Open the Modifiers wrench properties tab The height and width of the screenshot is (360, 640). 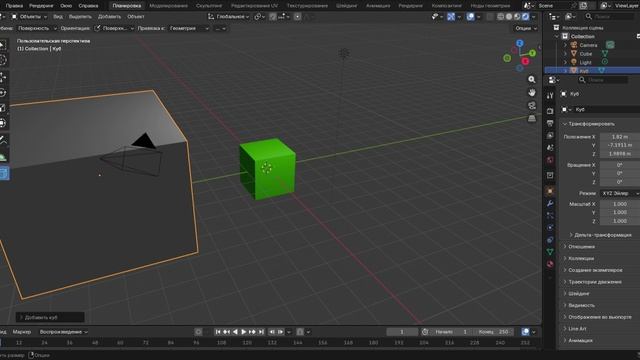(x=550, y=203)
